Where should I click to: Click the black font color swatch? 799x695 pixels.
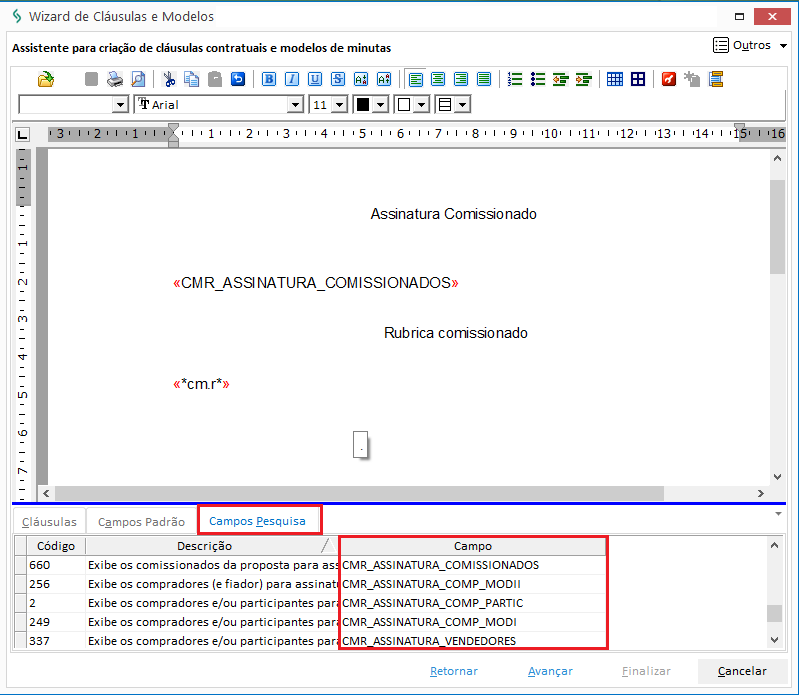tap(363, 105)
